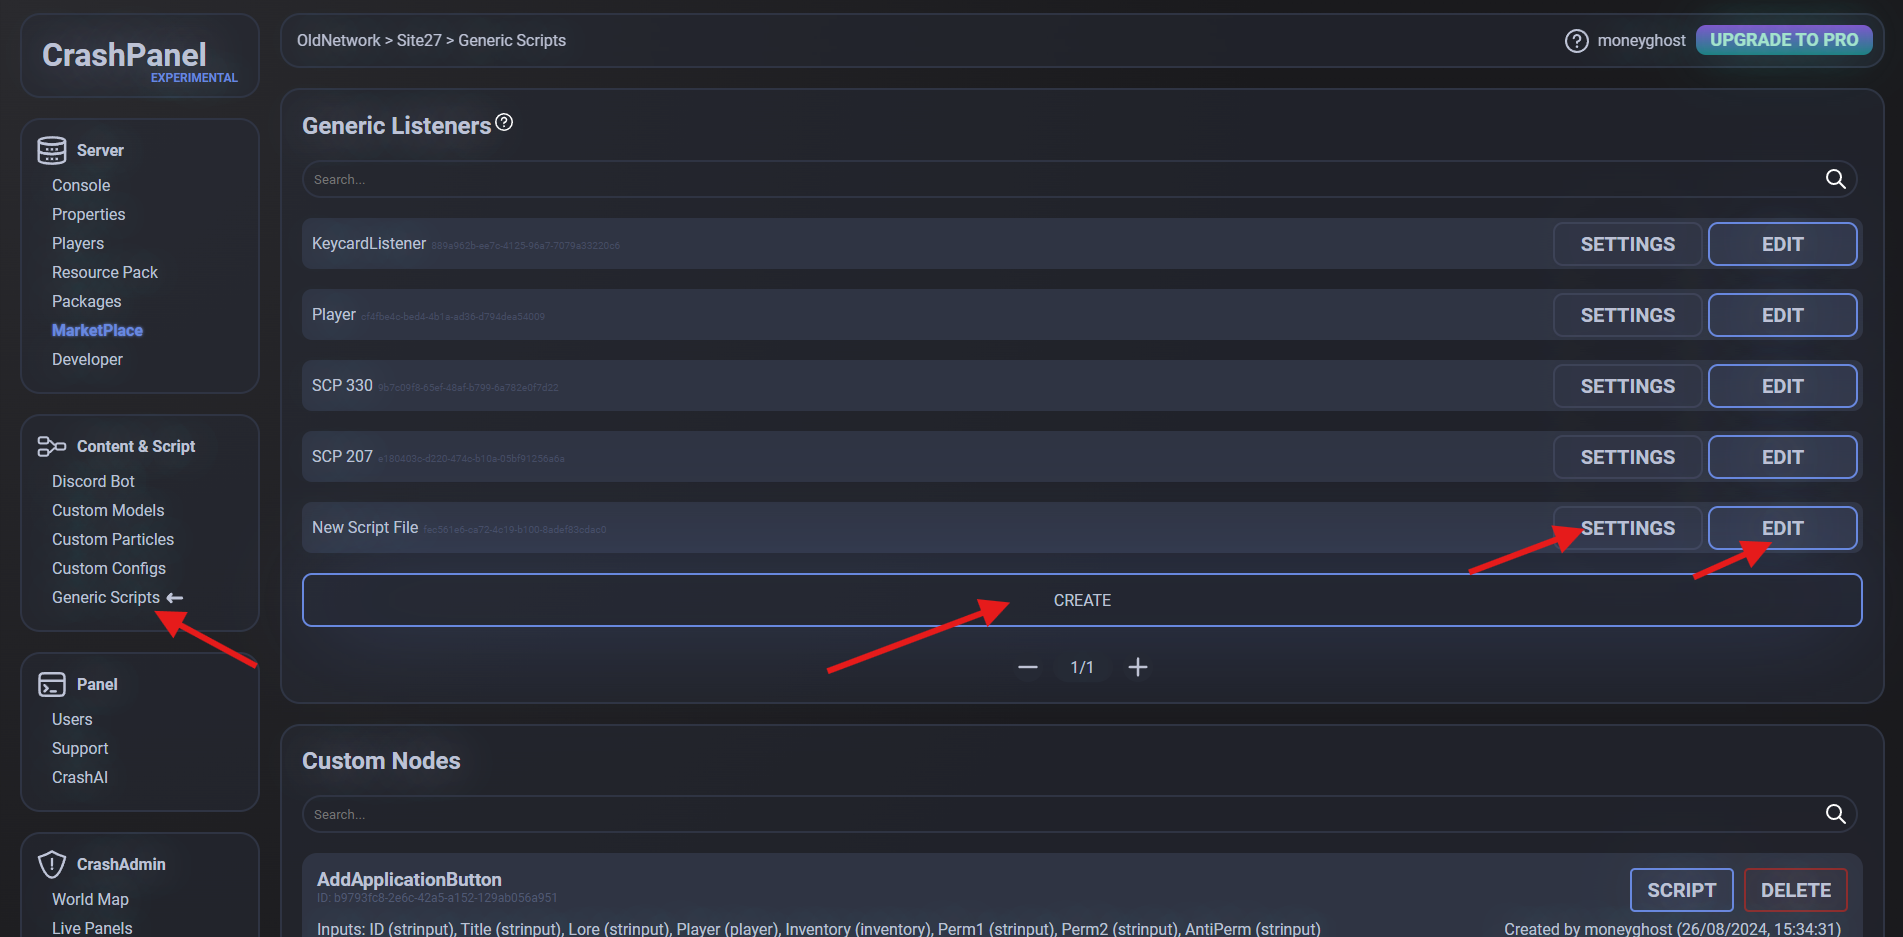Image resolution: width=1903 pixels, height=937 pixels.
Task: Click the Panel terminal icon in sidebar
Action: (52, 684)
